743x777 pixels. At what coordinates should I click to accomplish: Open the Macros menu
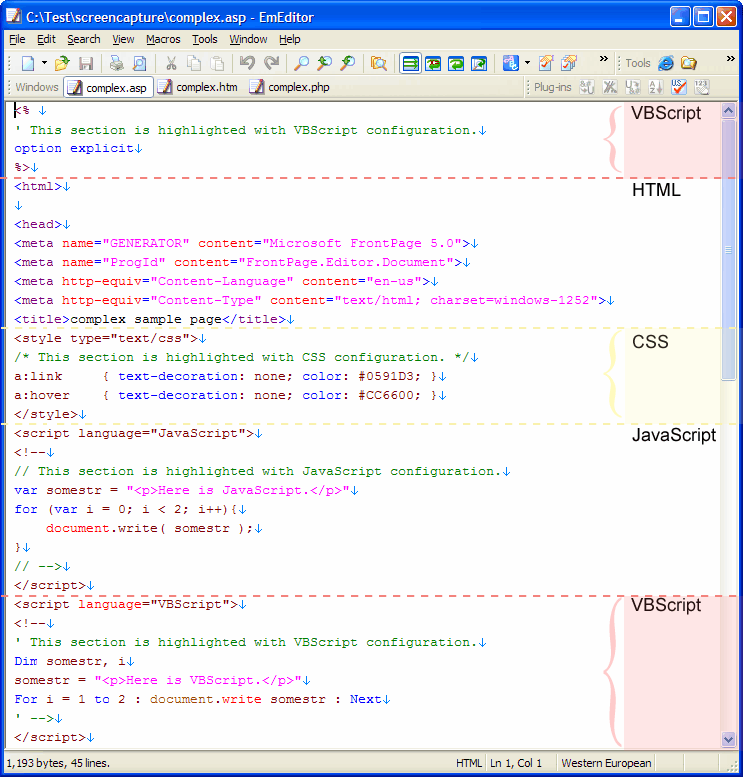pyautogui.click(x=163, y=39)
